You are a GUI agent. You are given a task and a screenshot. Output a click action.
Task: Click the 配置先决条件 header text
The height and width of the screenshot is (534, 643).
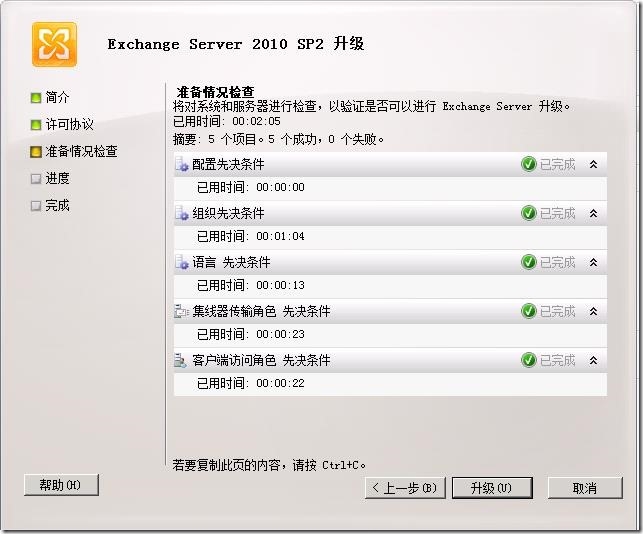point(228,164)
